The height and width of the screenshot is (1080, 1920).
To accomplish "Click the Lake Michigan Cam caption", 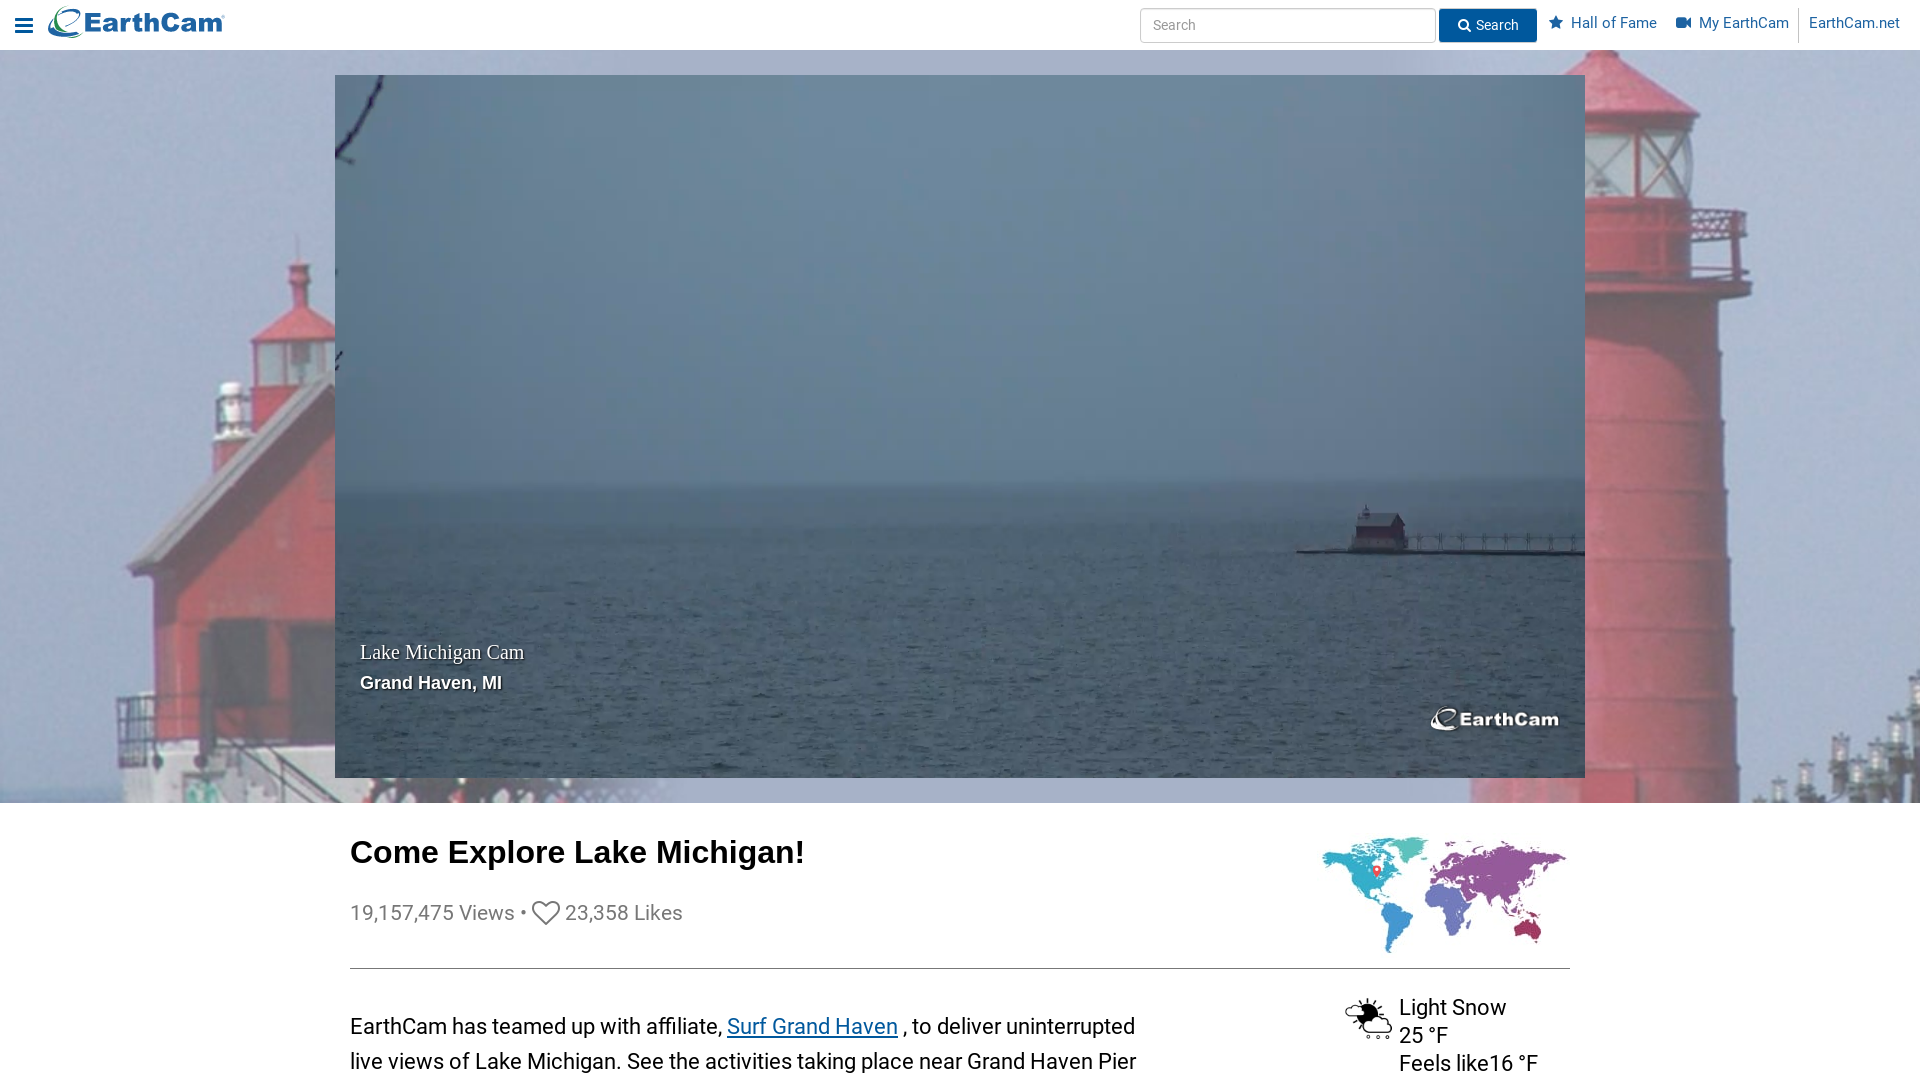I will [x=442, y=653].
